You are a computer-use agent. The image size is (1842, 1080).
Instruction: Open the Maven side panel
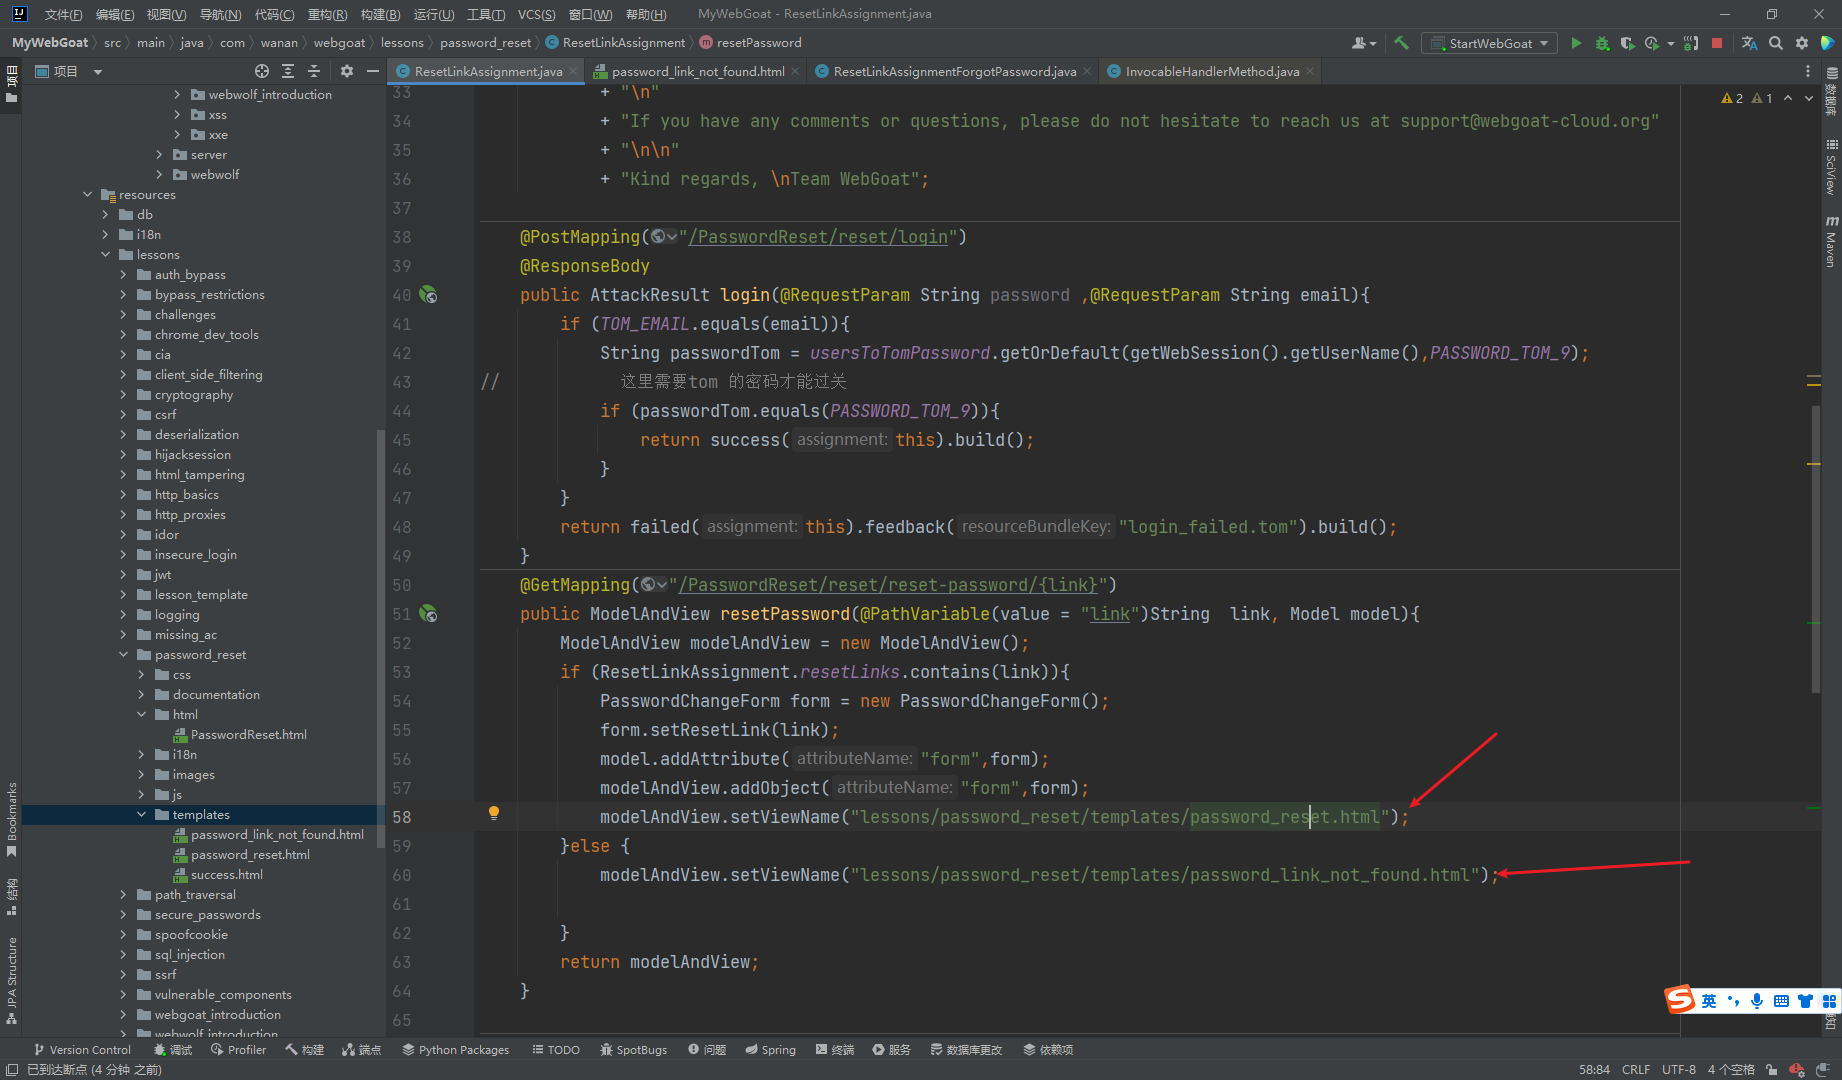click(x=1831, y=241)
